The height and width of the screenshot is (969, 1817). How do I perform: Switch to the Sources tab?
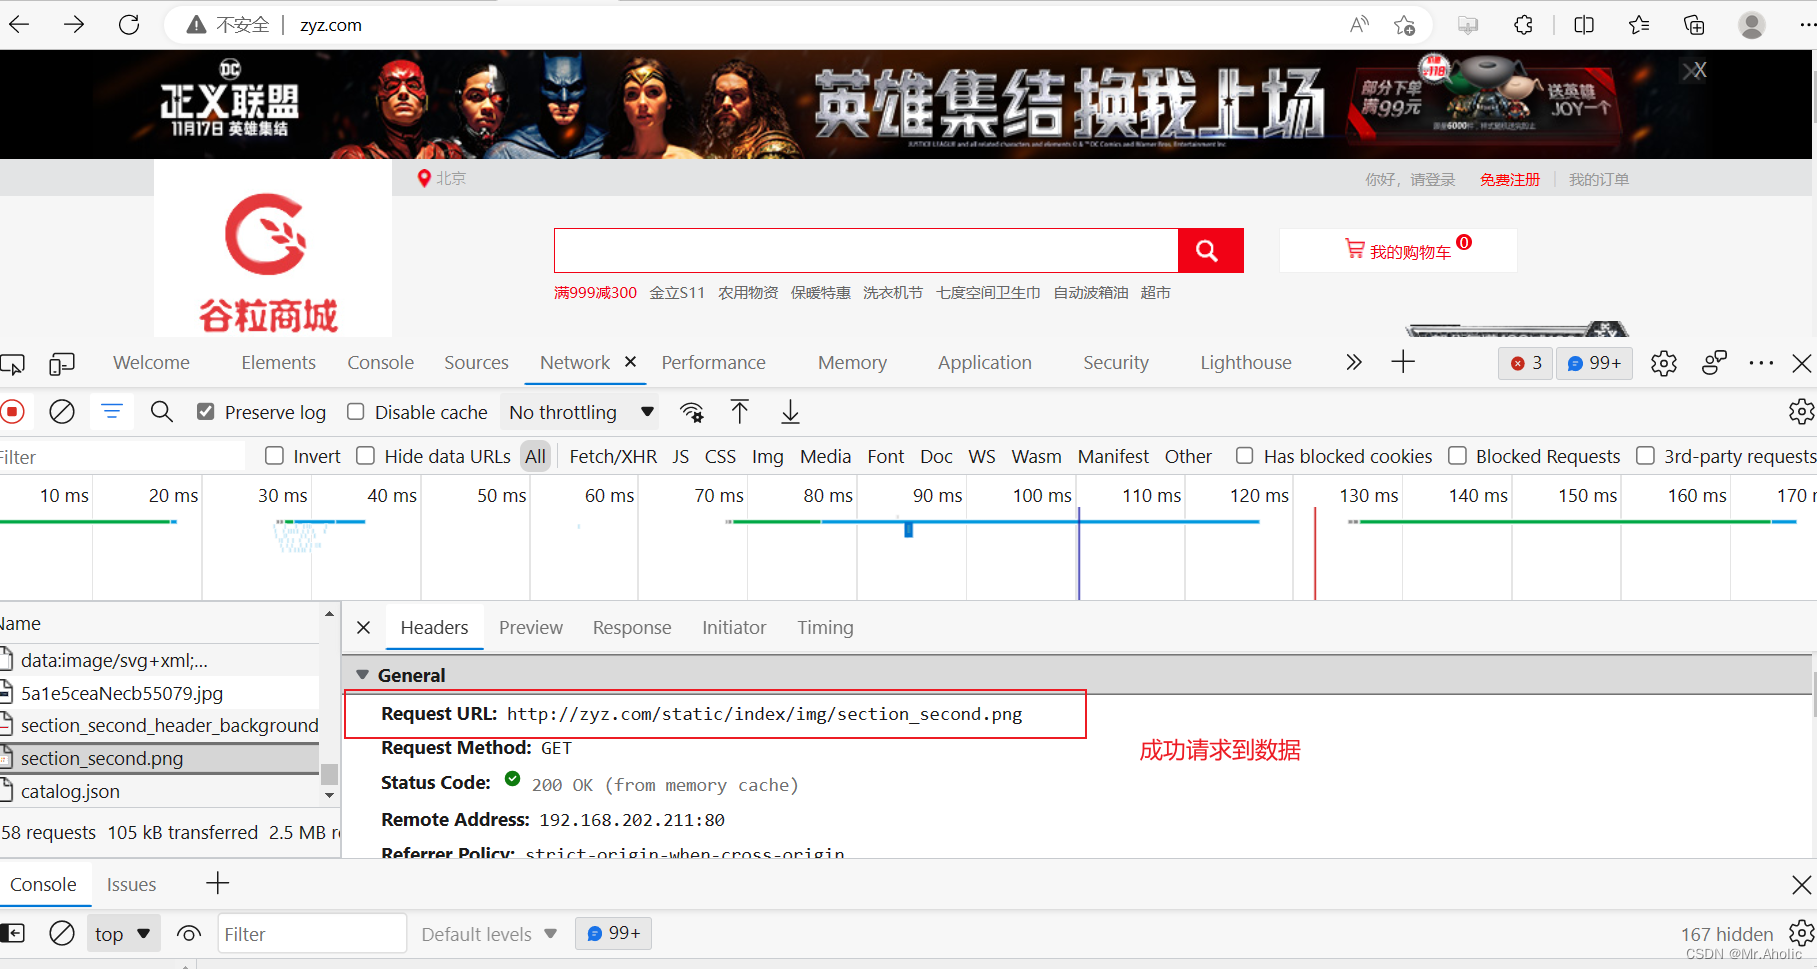476,363
